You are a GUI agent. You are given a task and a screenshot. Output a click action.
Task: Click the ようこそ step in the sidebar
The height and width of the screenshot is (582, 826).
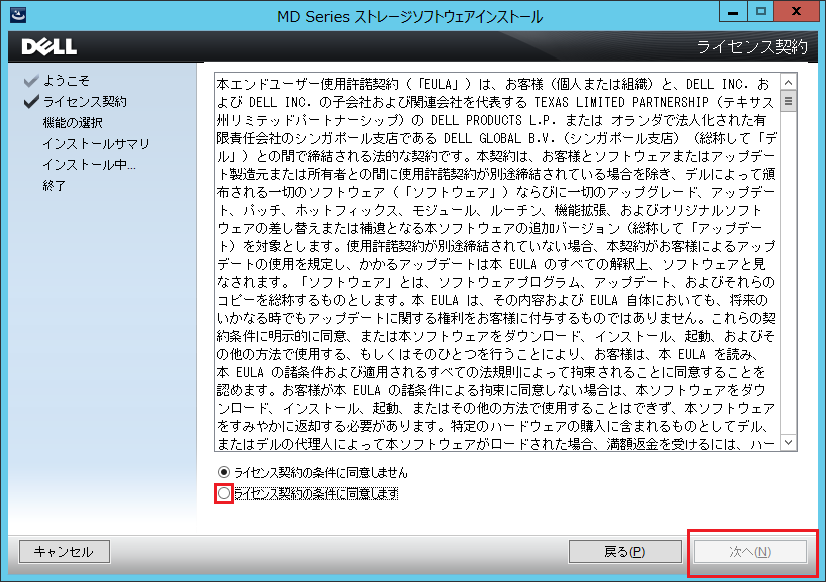tap(66, 81)
